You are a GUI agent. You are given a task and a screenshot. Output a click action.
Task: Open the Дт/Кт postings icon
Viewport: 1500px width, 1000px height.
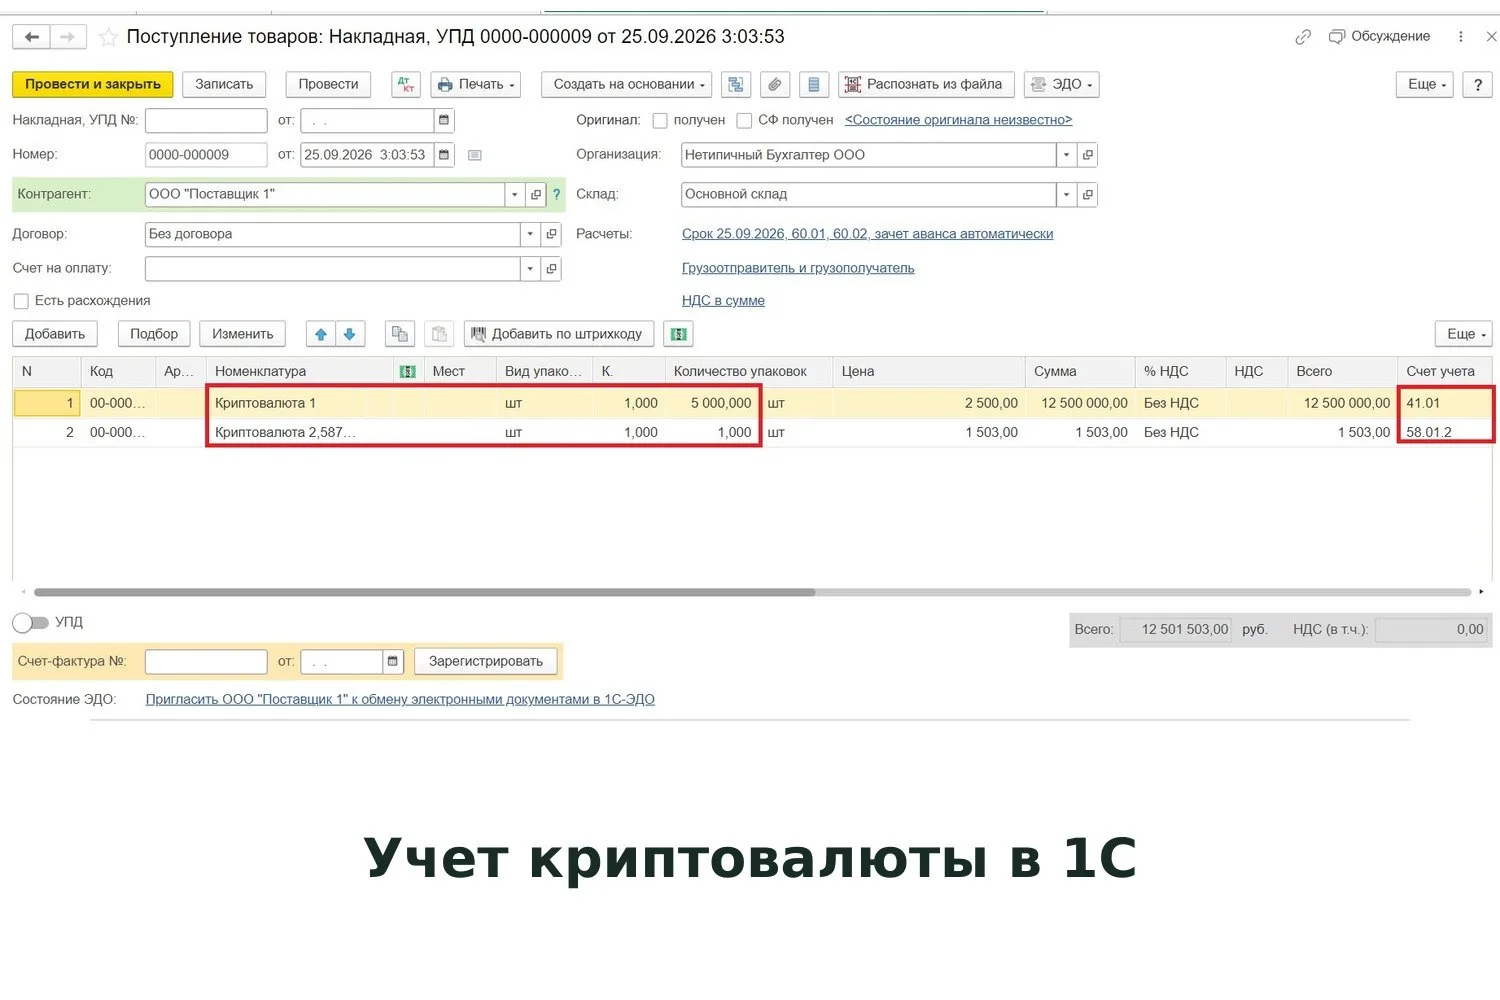point(406,85)
